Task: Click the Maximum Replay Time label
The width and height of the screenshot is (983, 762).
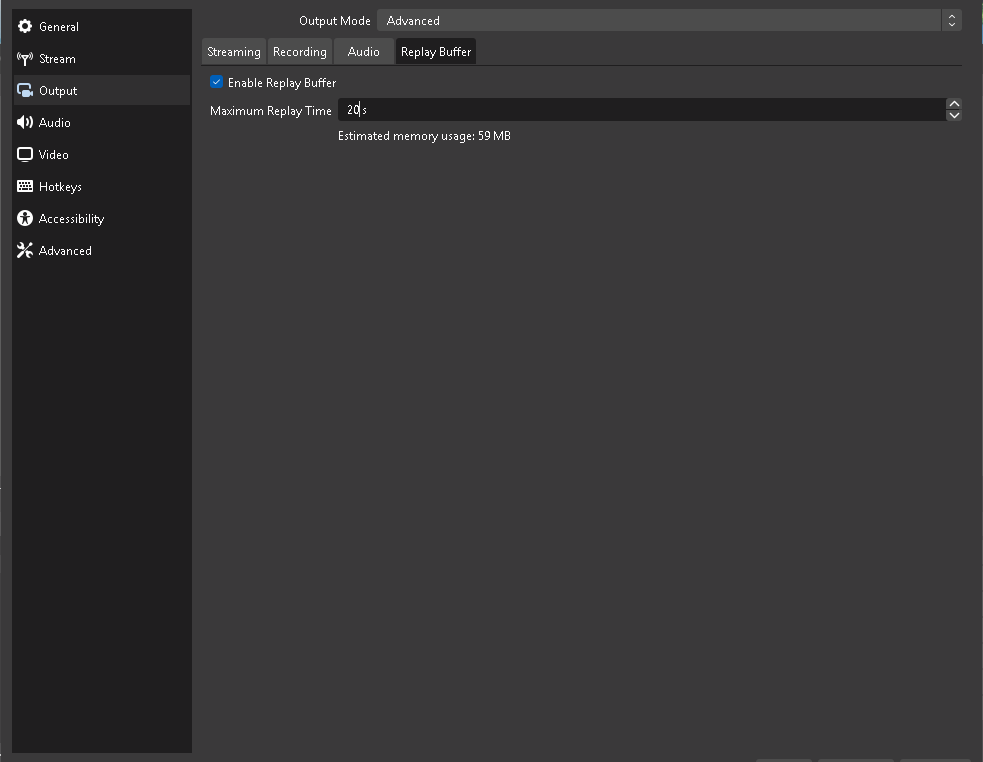Action: coord(271,110)
